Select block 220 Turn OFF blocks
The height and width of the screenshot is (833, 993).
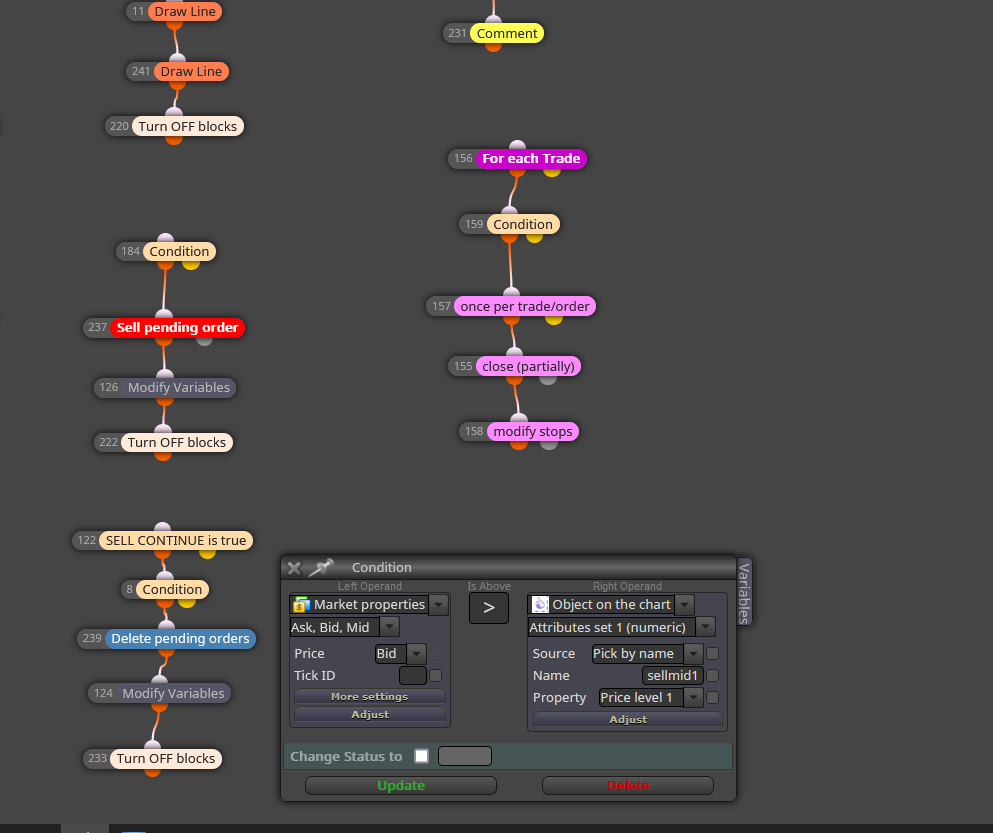[x=187, y=126]
